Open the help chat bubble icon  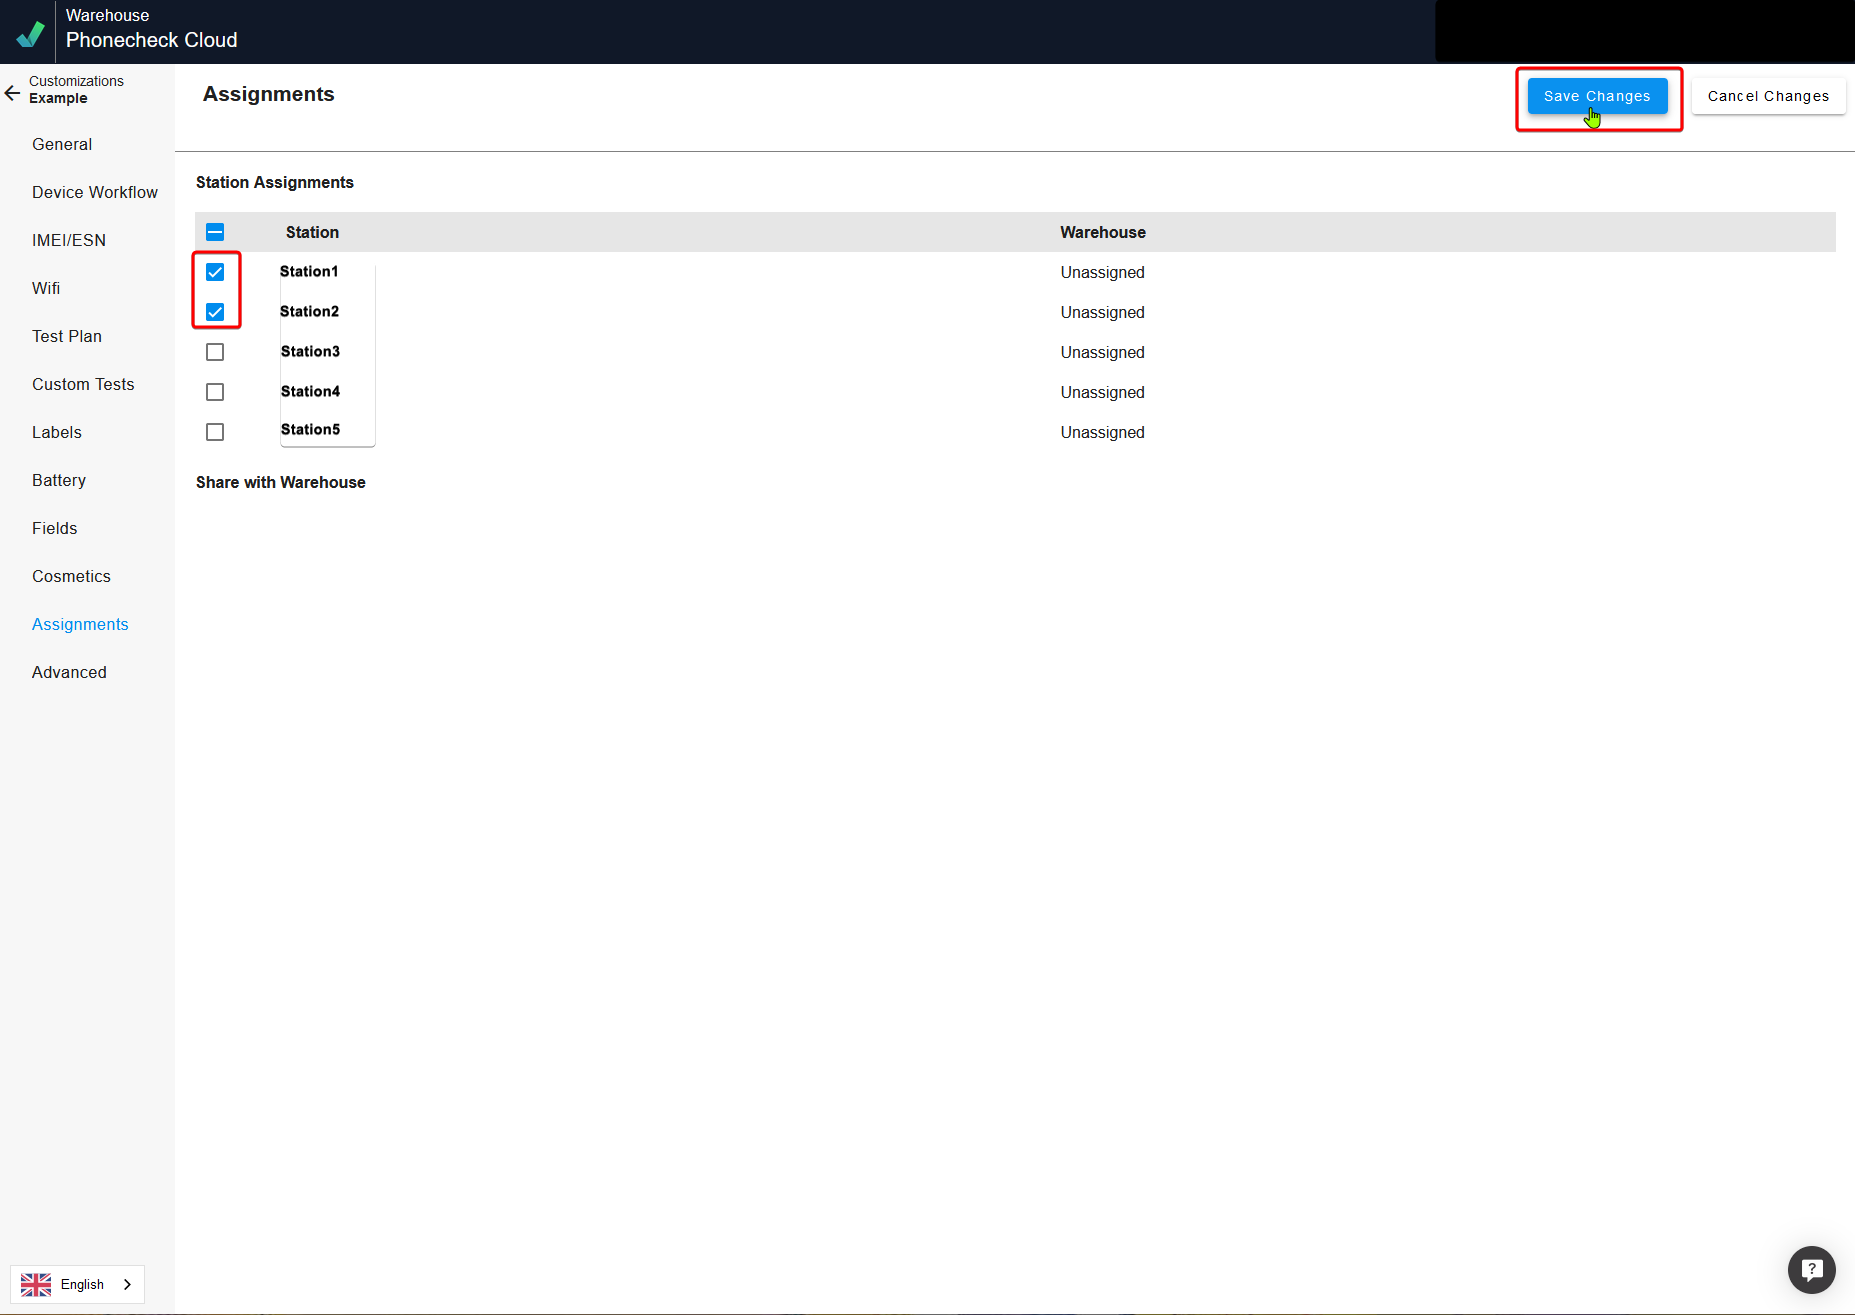pos(1811,1269)
